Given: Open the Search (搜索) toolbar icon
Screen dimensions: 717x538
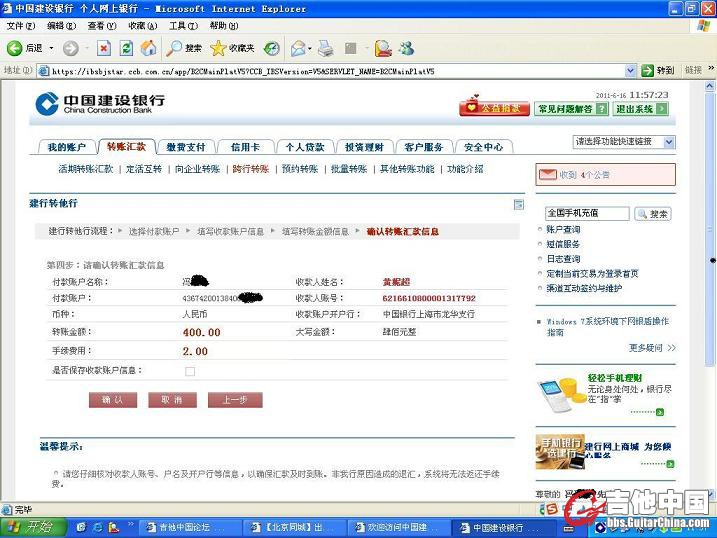Looking at the screenshot, I should click(175, 48).
